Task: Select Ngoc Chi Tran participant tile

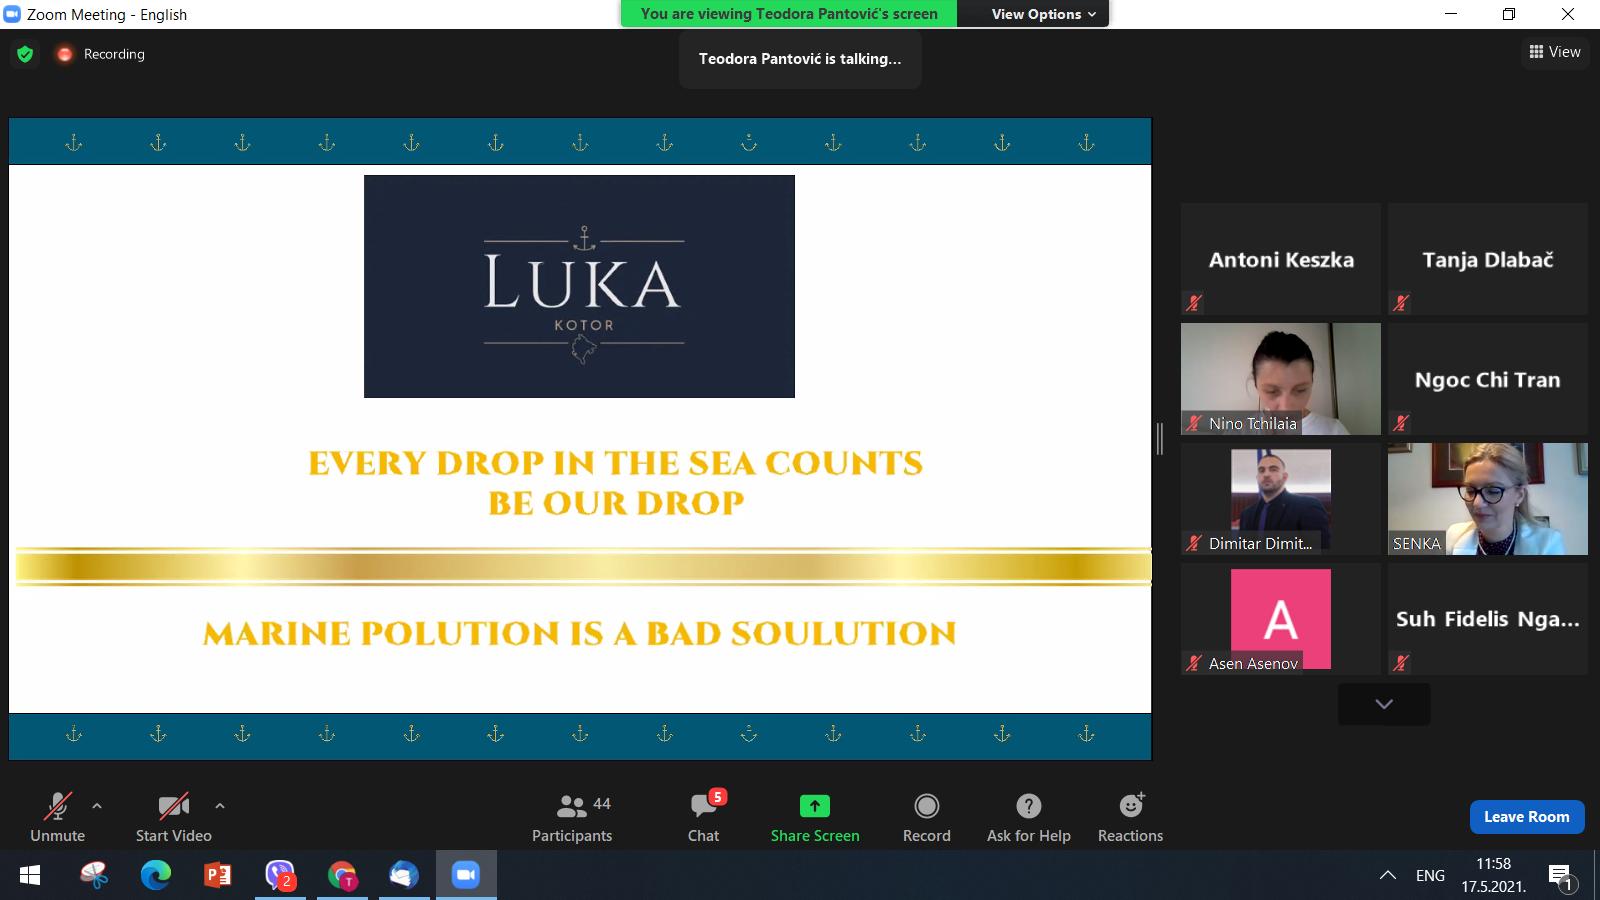Action: pyautogui.click(x=1488, y=379)
